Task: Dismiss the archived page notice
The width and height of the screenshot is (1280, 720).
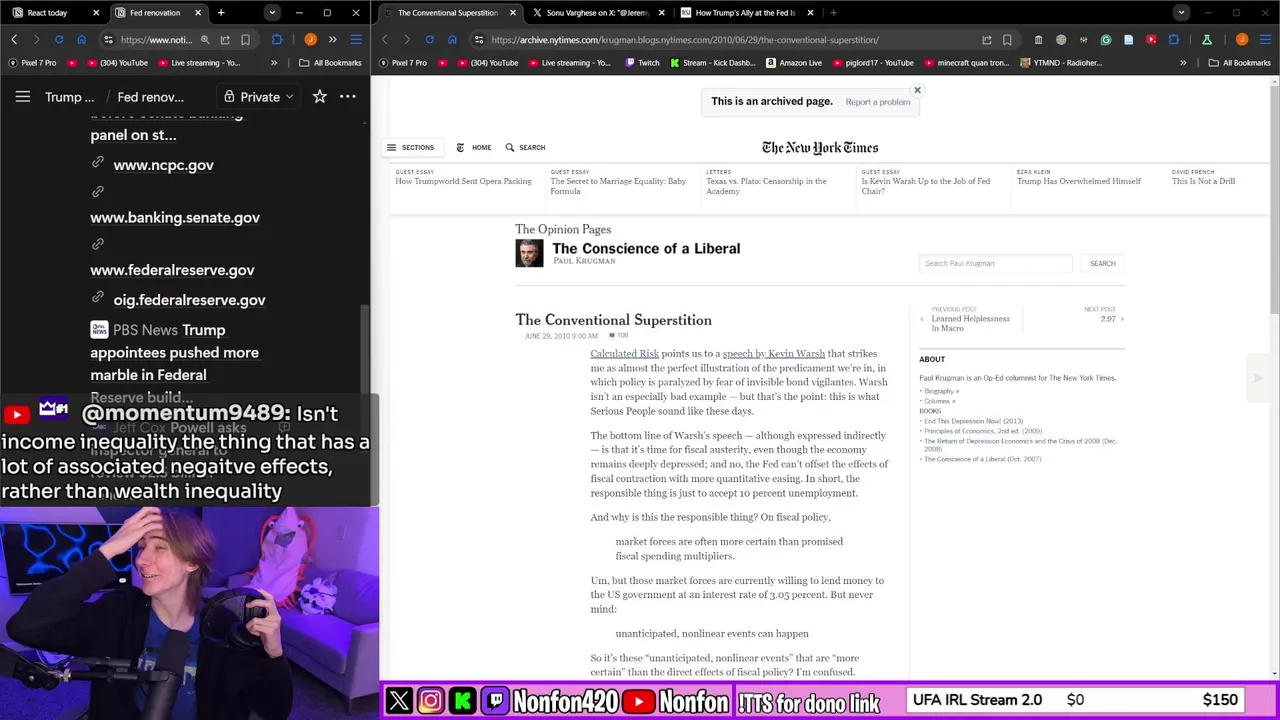Action: [917, 90]
